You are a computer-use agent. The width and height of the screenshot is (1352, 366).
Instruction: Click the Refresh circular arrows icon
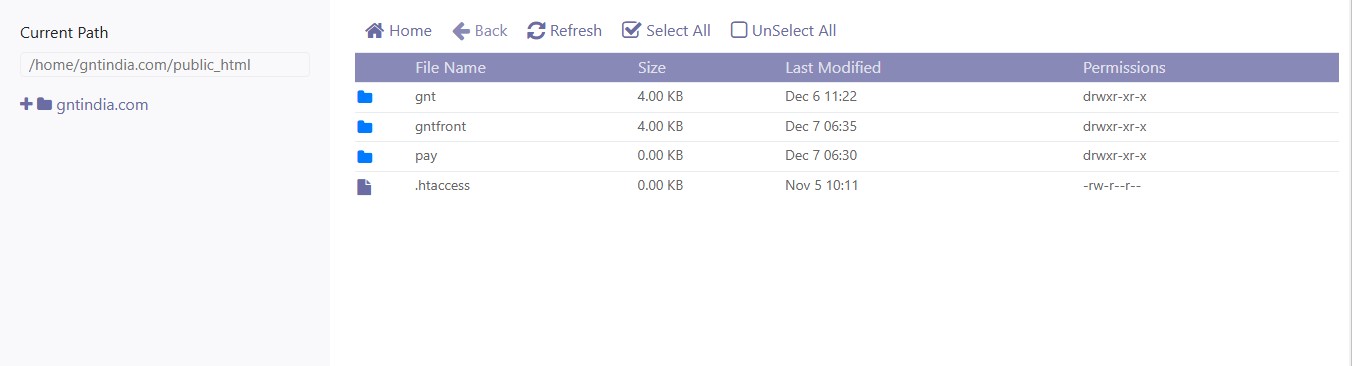[x=537, y=31]
